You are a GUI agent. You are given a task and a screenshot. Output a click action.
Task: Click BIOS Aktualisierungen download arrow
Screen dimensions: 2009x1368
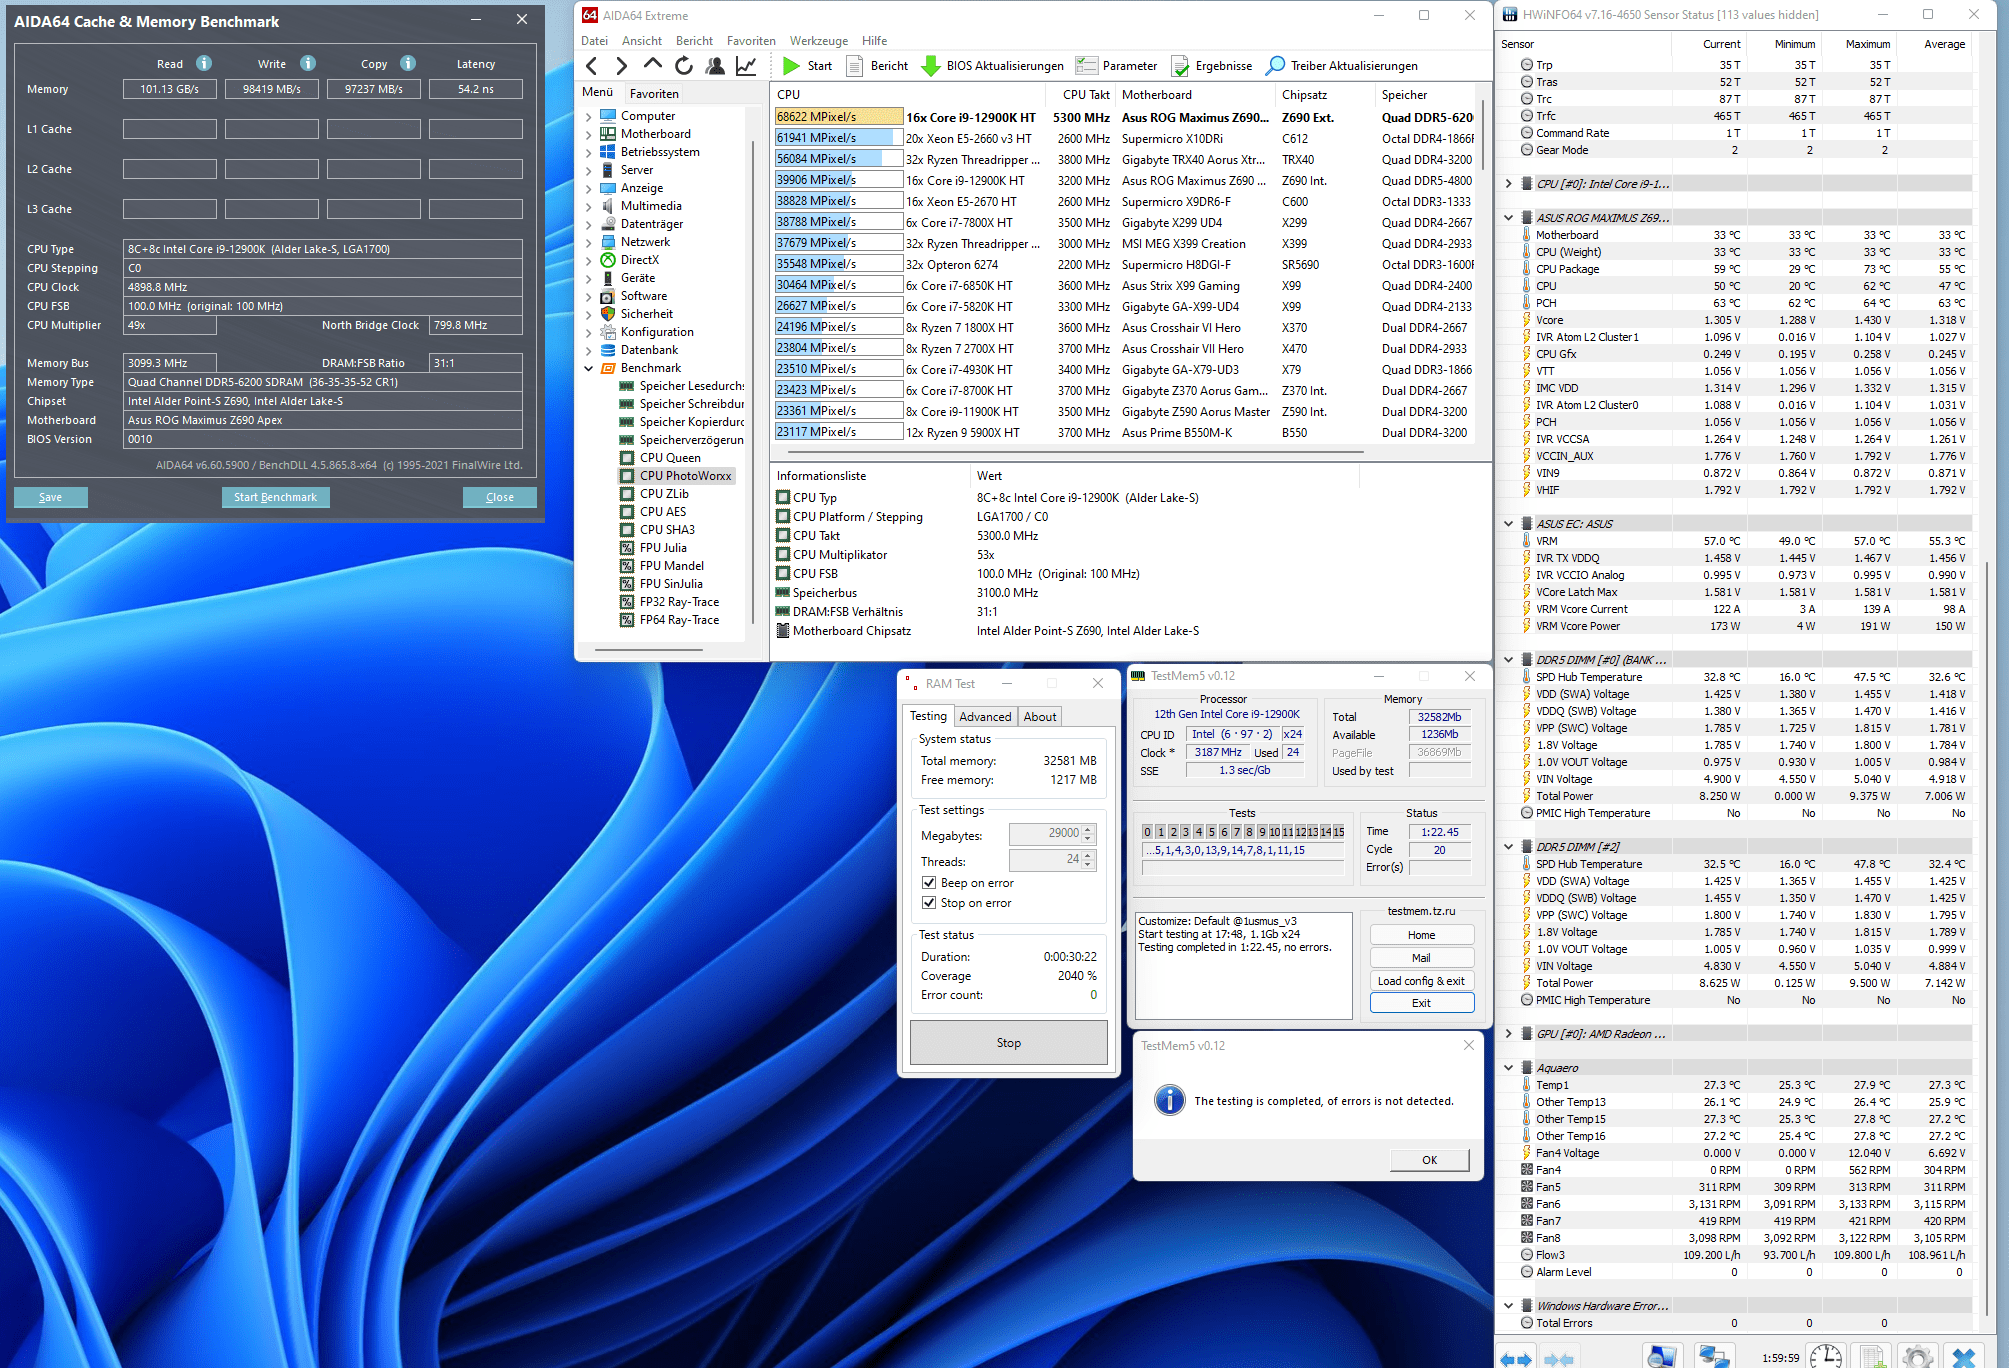pos(930,66)
